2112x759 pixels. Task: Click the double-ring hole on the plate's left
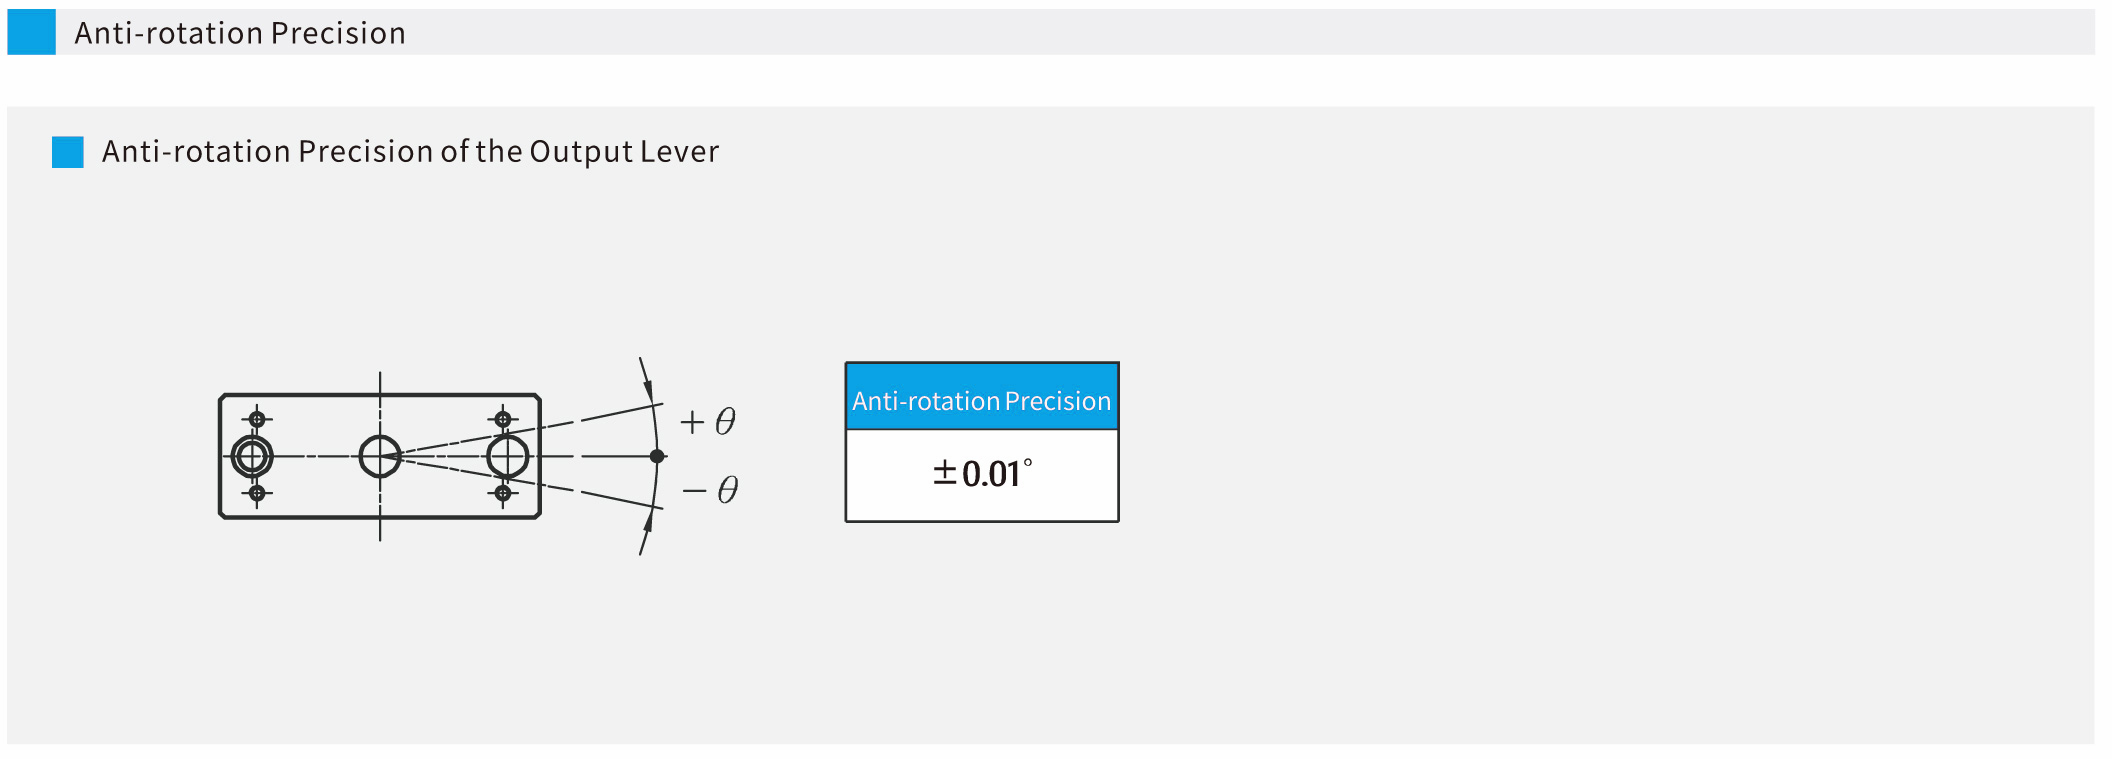pyautogui.click(x=252, y=456)
